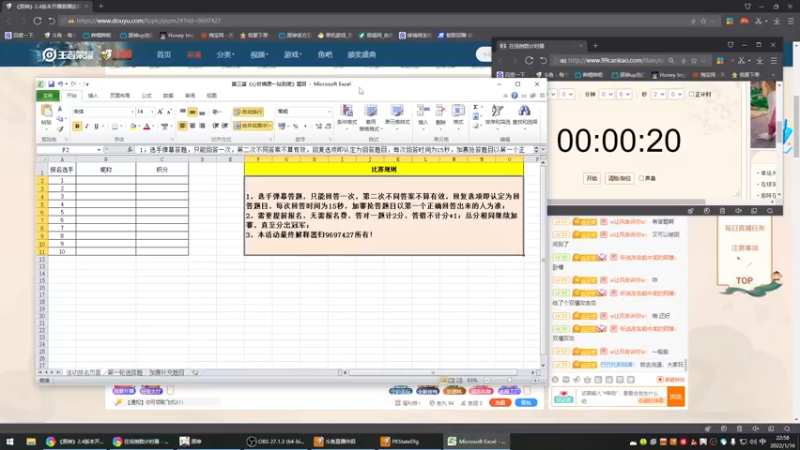
Task: Click Douyu home link in navigation bar
Action: coord(164,55)
